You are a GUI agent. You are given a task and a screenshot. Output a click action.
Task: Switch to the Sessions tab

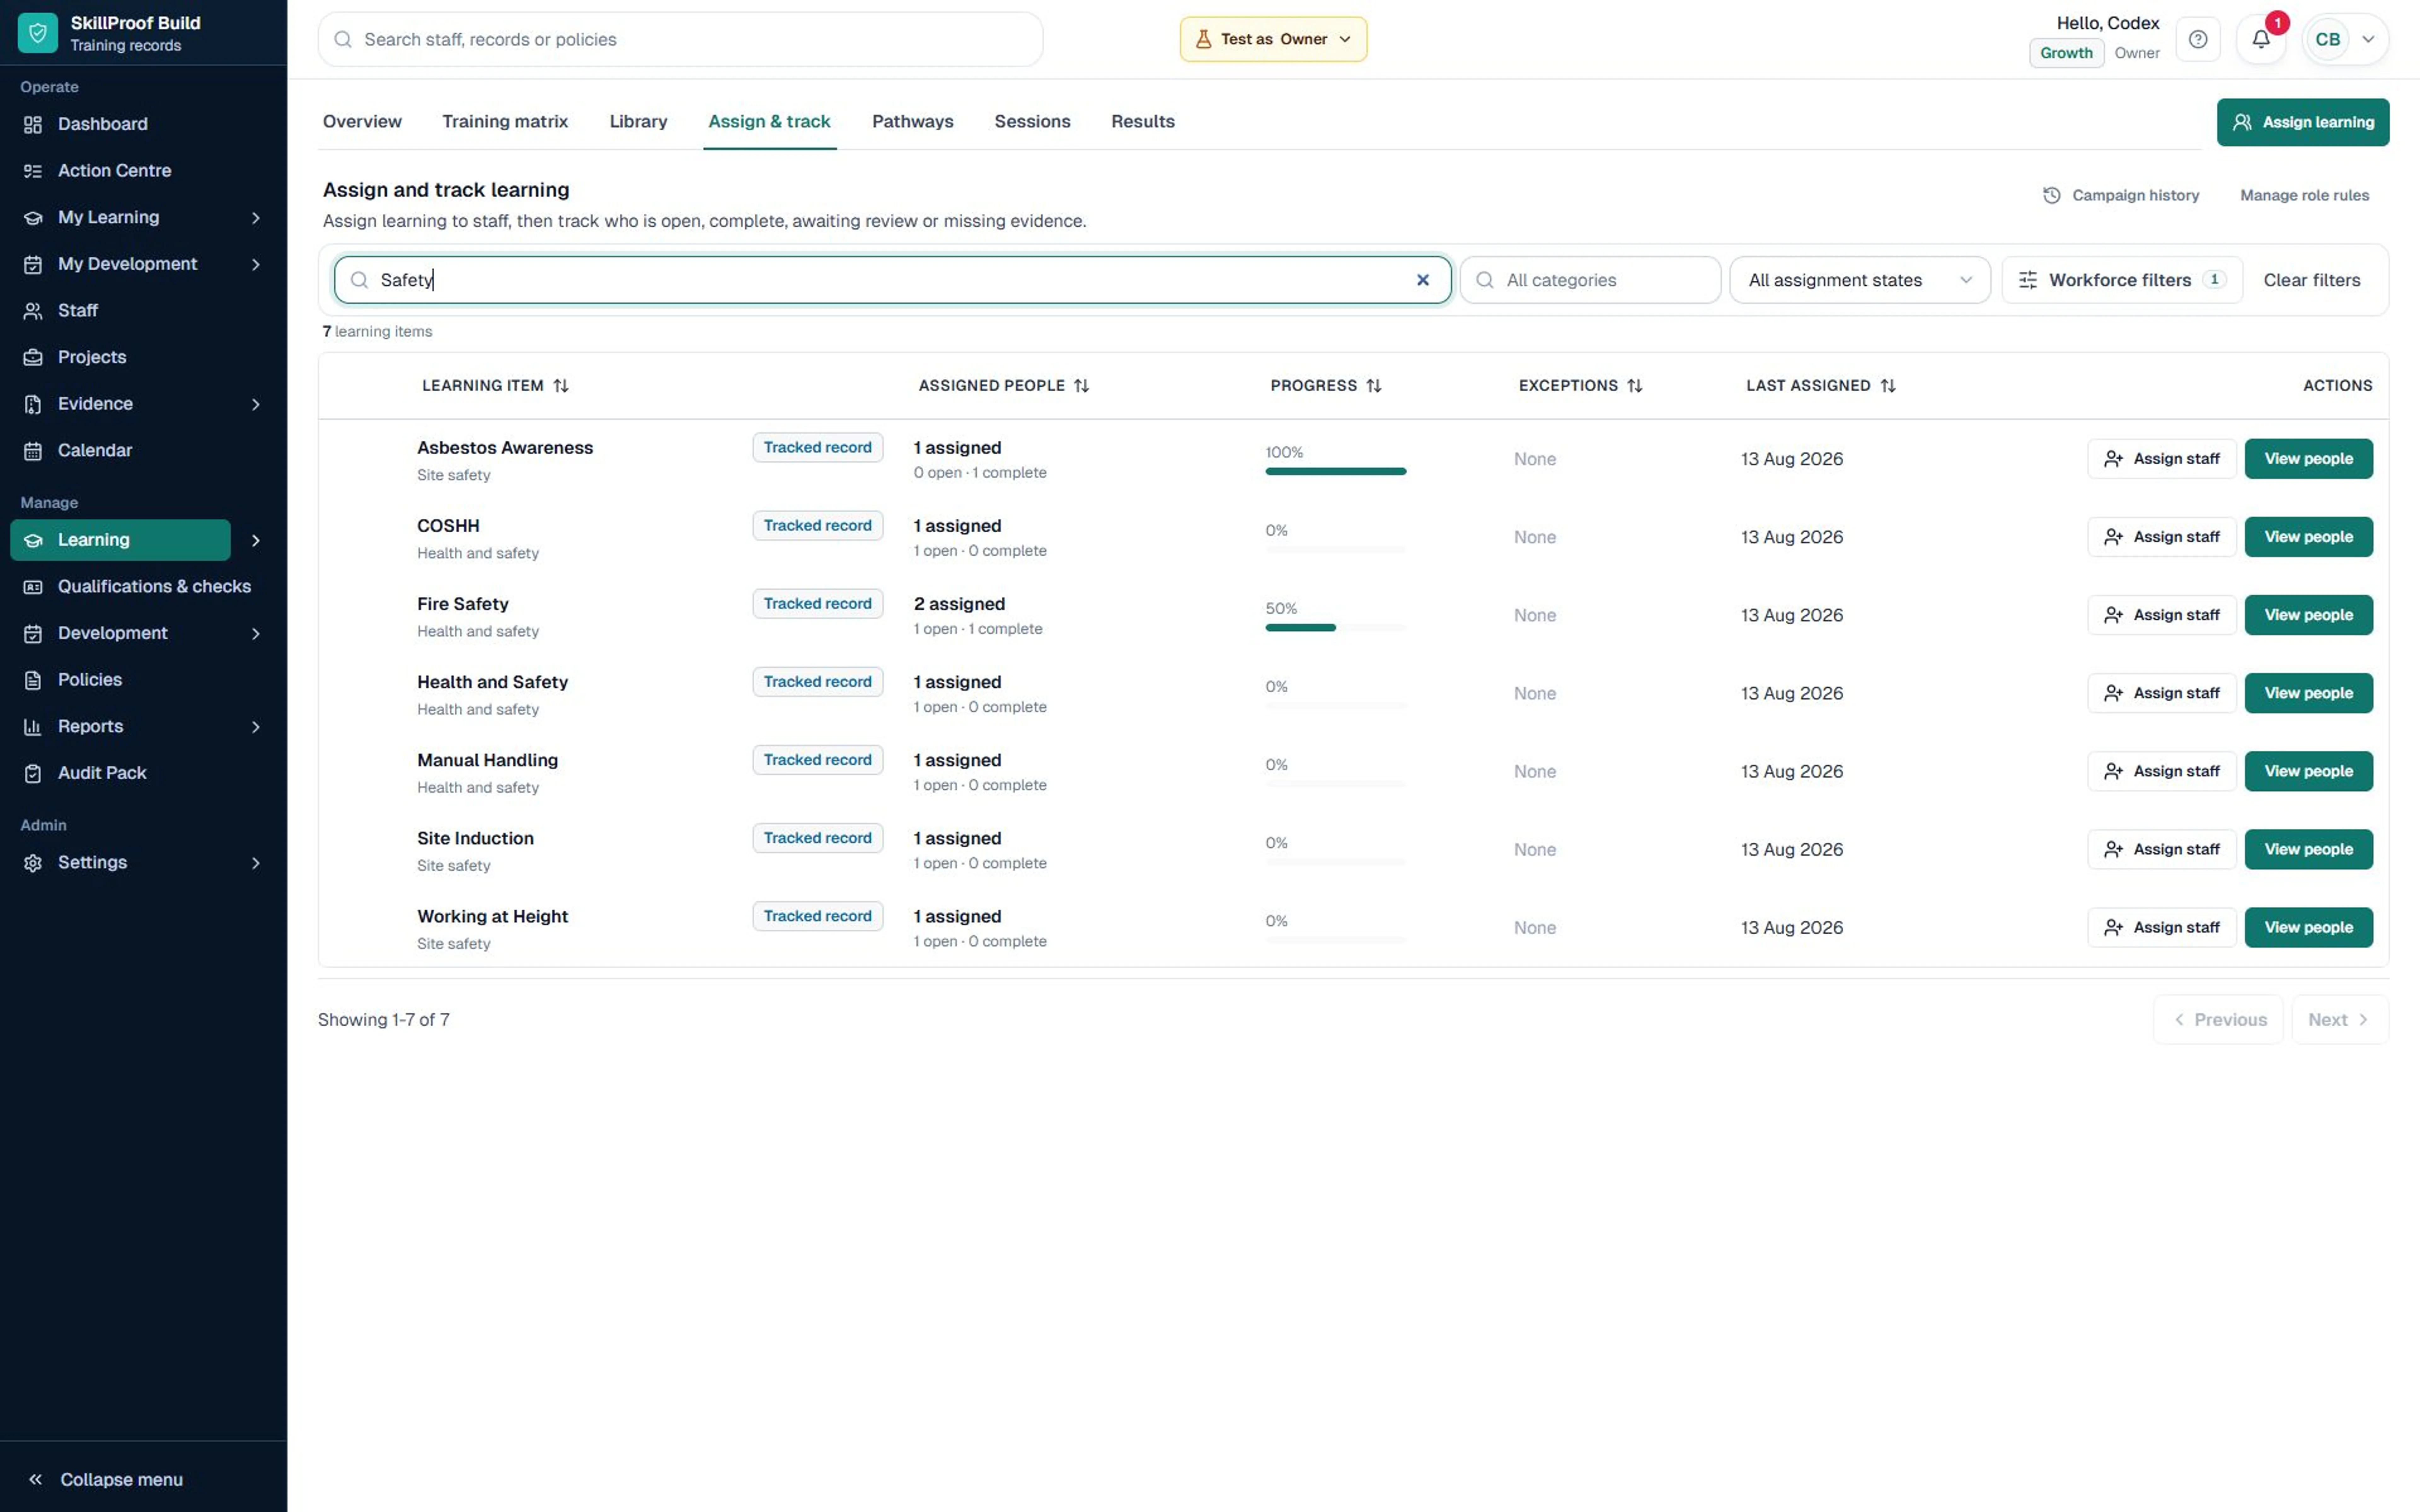pyautogui.click(x=1032, y=122)
